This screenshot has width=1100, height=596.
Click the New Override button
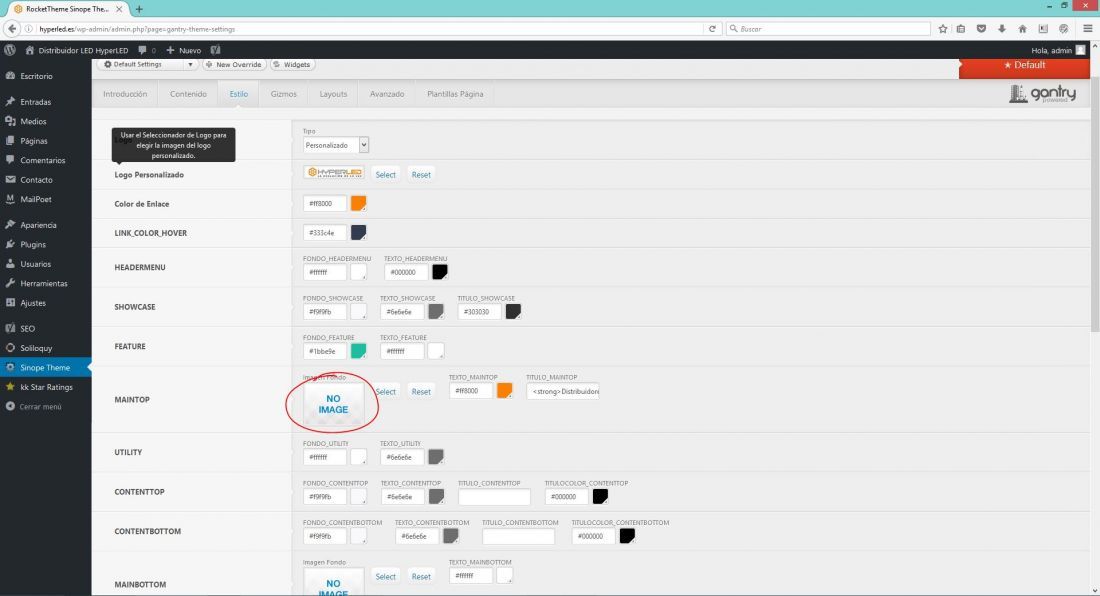coord(234,65)
